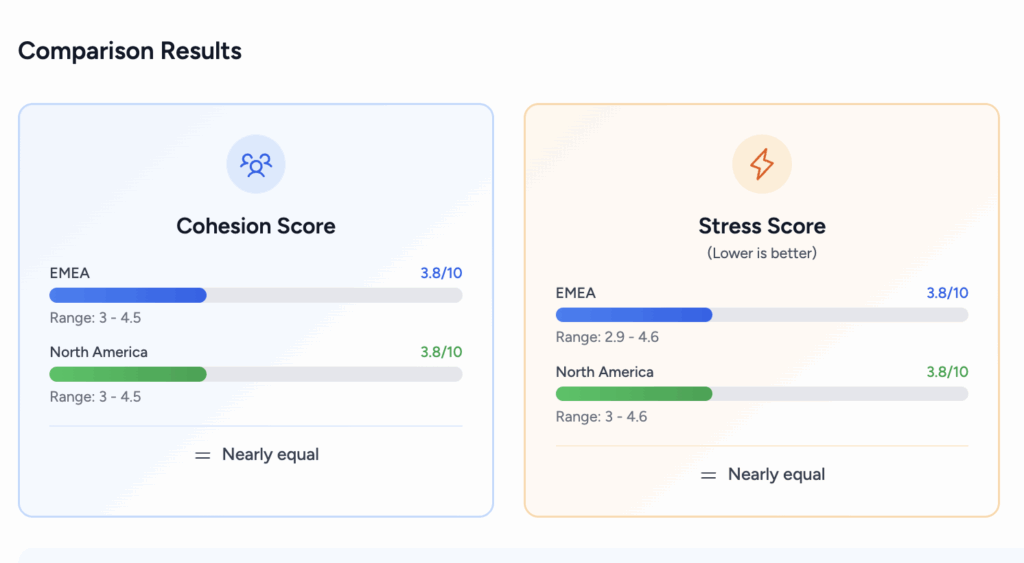Viewport: 1024px width, 563px height.
Task: Click the Stress Score title
Action: [762, 226]
